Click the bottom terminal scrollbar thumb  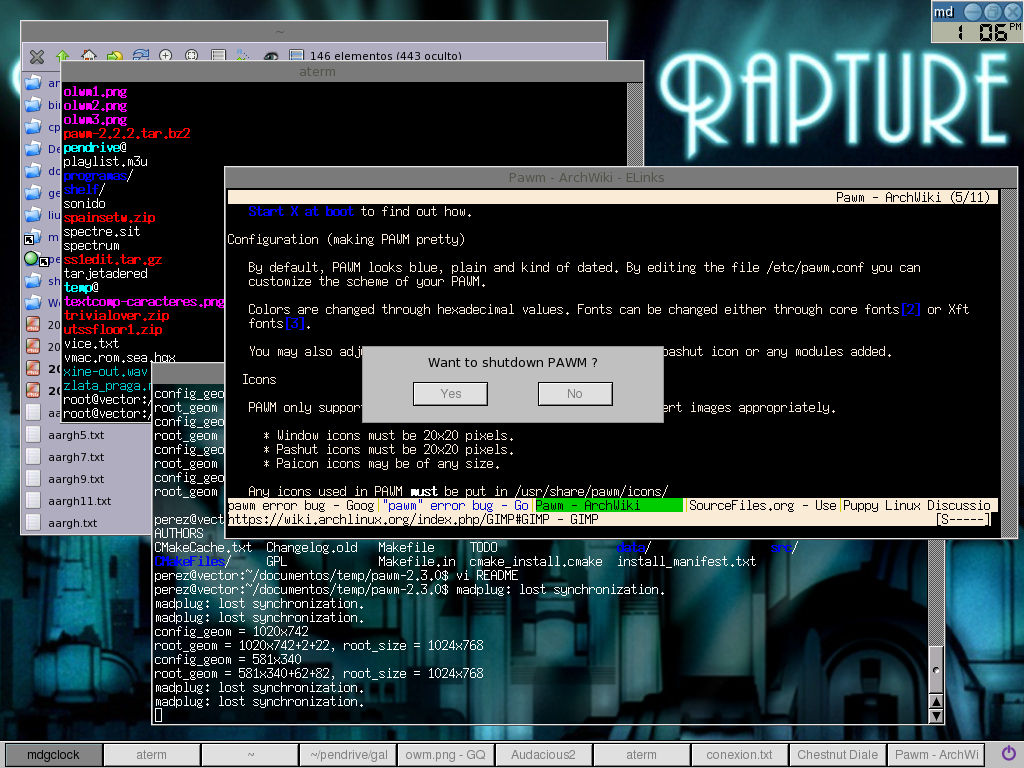tap(936, 670)
